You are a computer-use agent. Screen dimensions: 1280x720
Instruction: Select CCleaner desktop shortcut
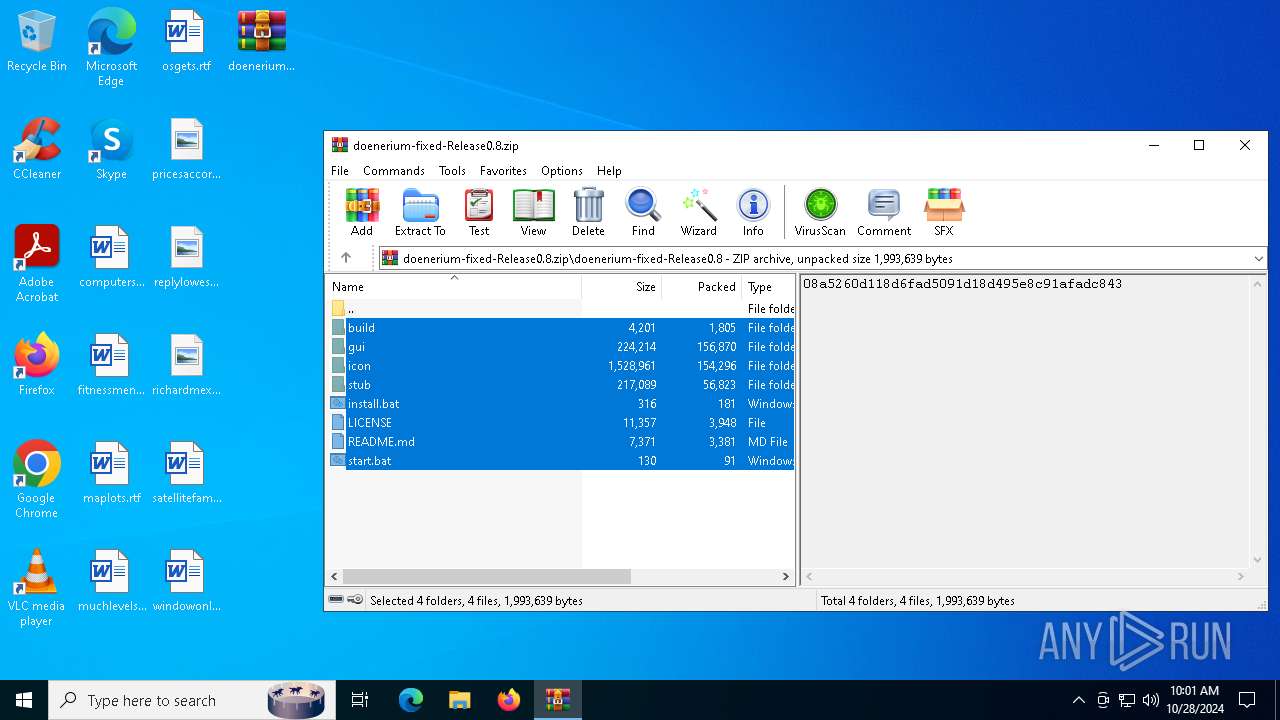37,150
